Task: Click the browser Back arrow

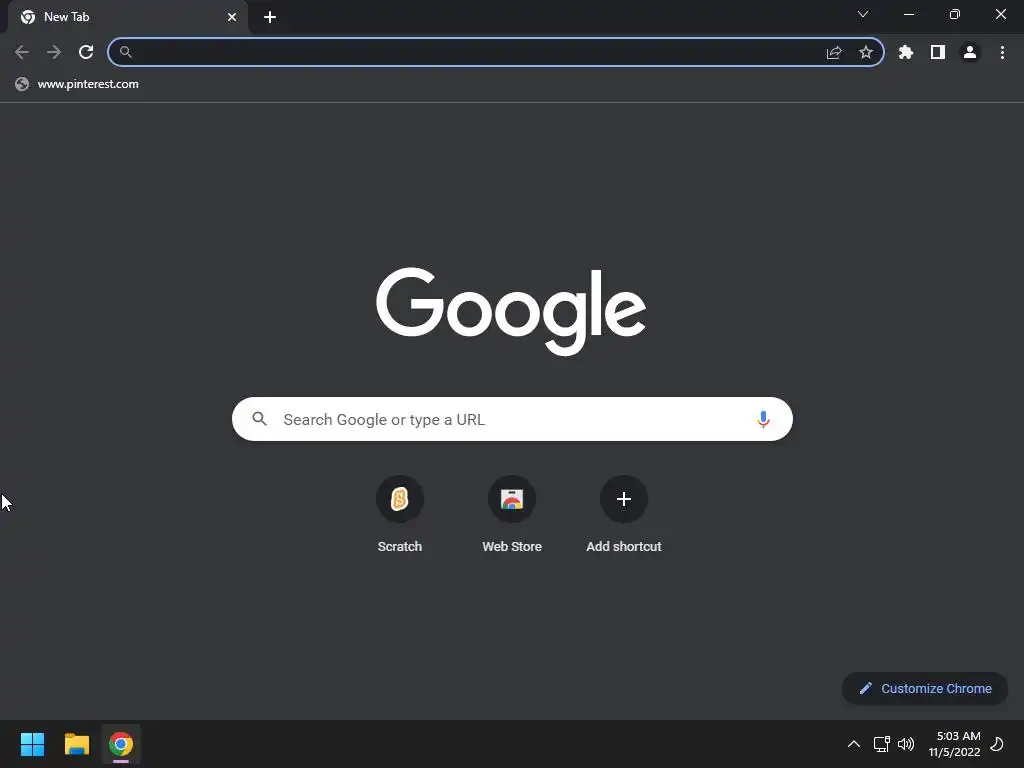Action: (x=22, y=52)
